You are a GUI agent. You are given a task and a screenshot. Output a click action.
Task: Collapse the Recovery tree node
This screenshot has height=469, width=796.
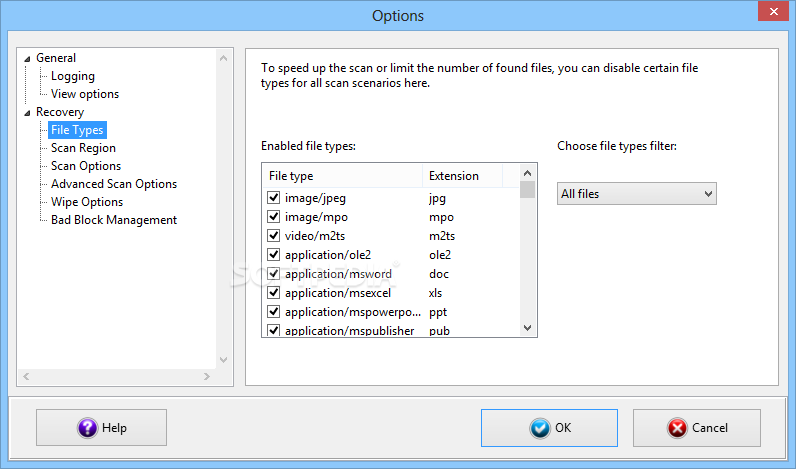click(x=27, y=113)
